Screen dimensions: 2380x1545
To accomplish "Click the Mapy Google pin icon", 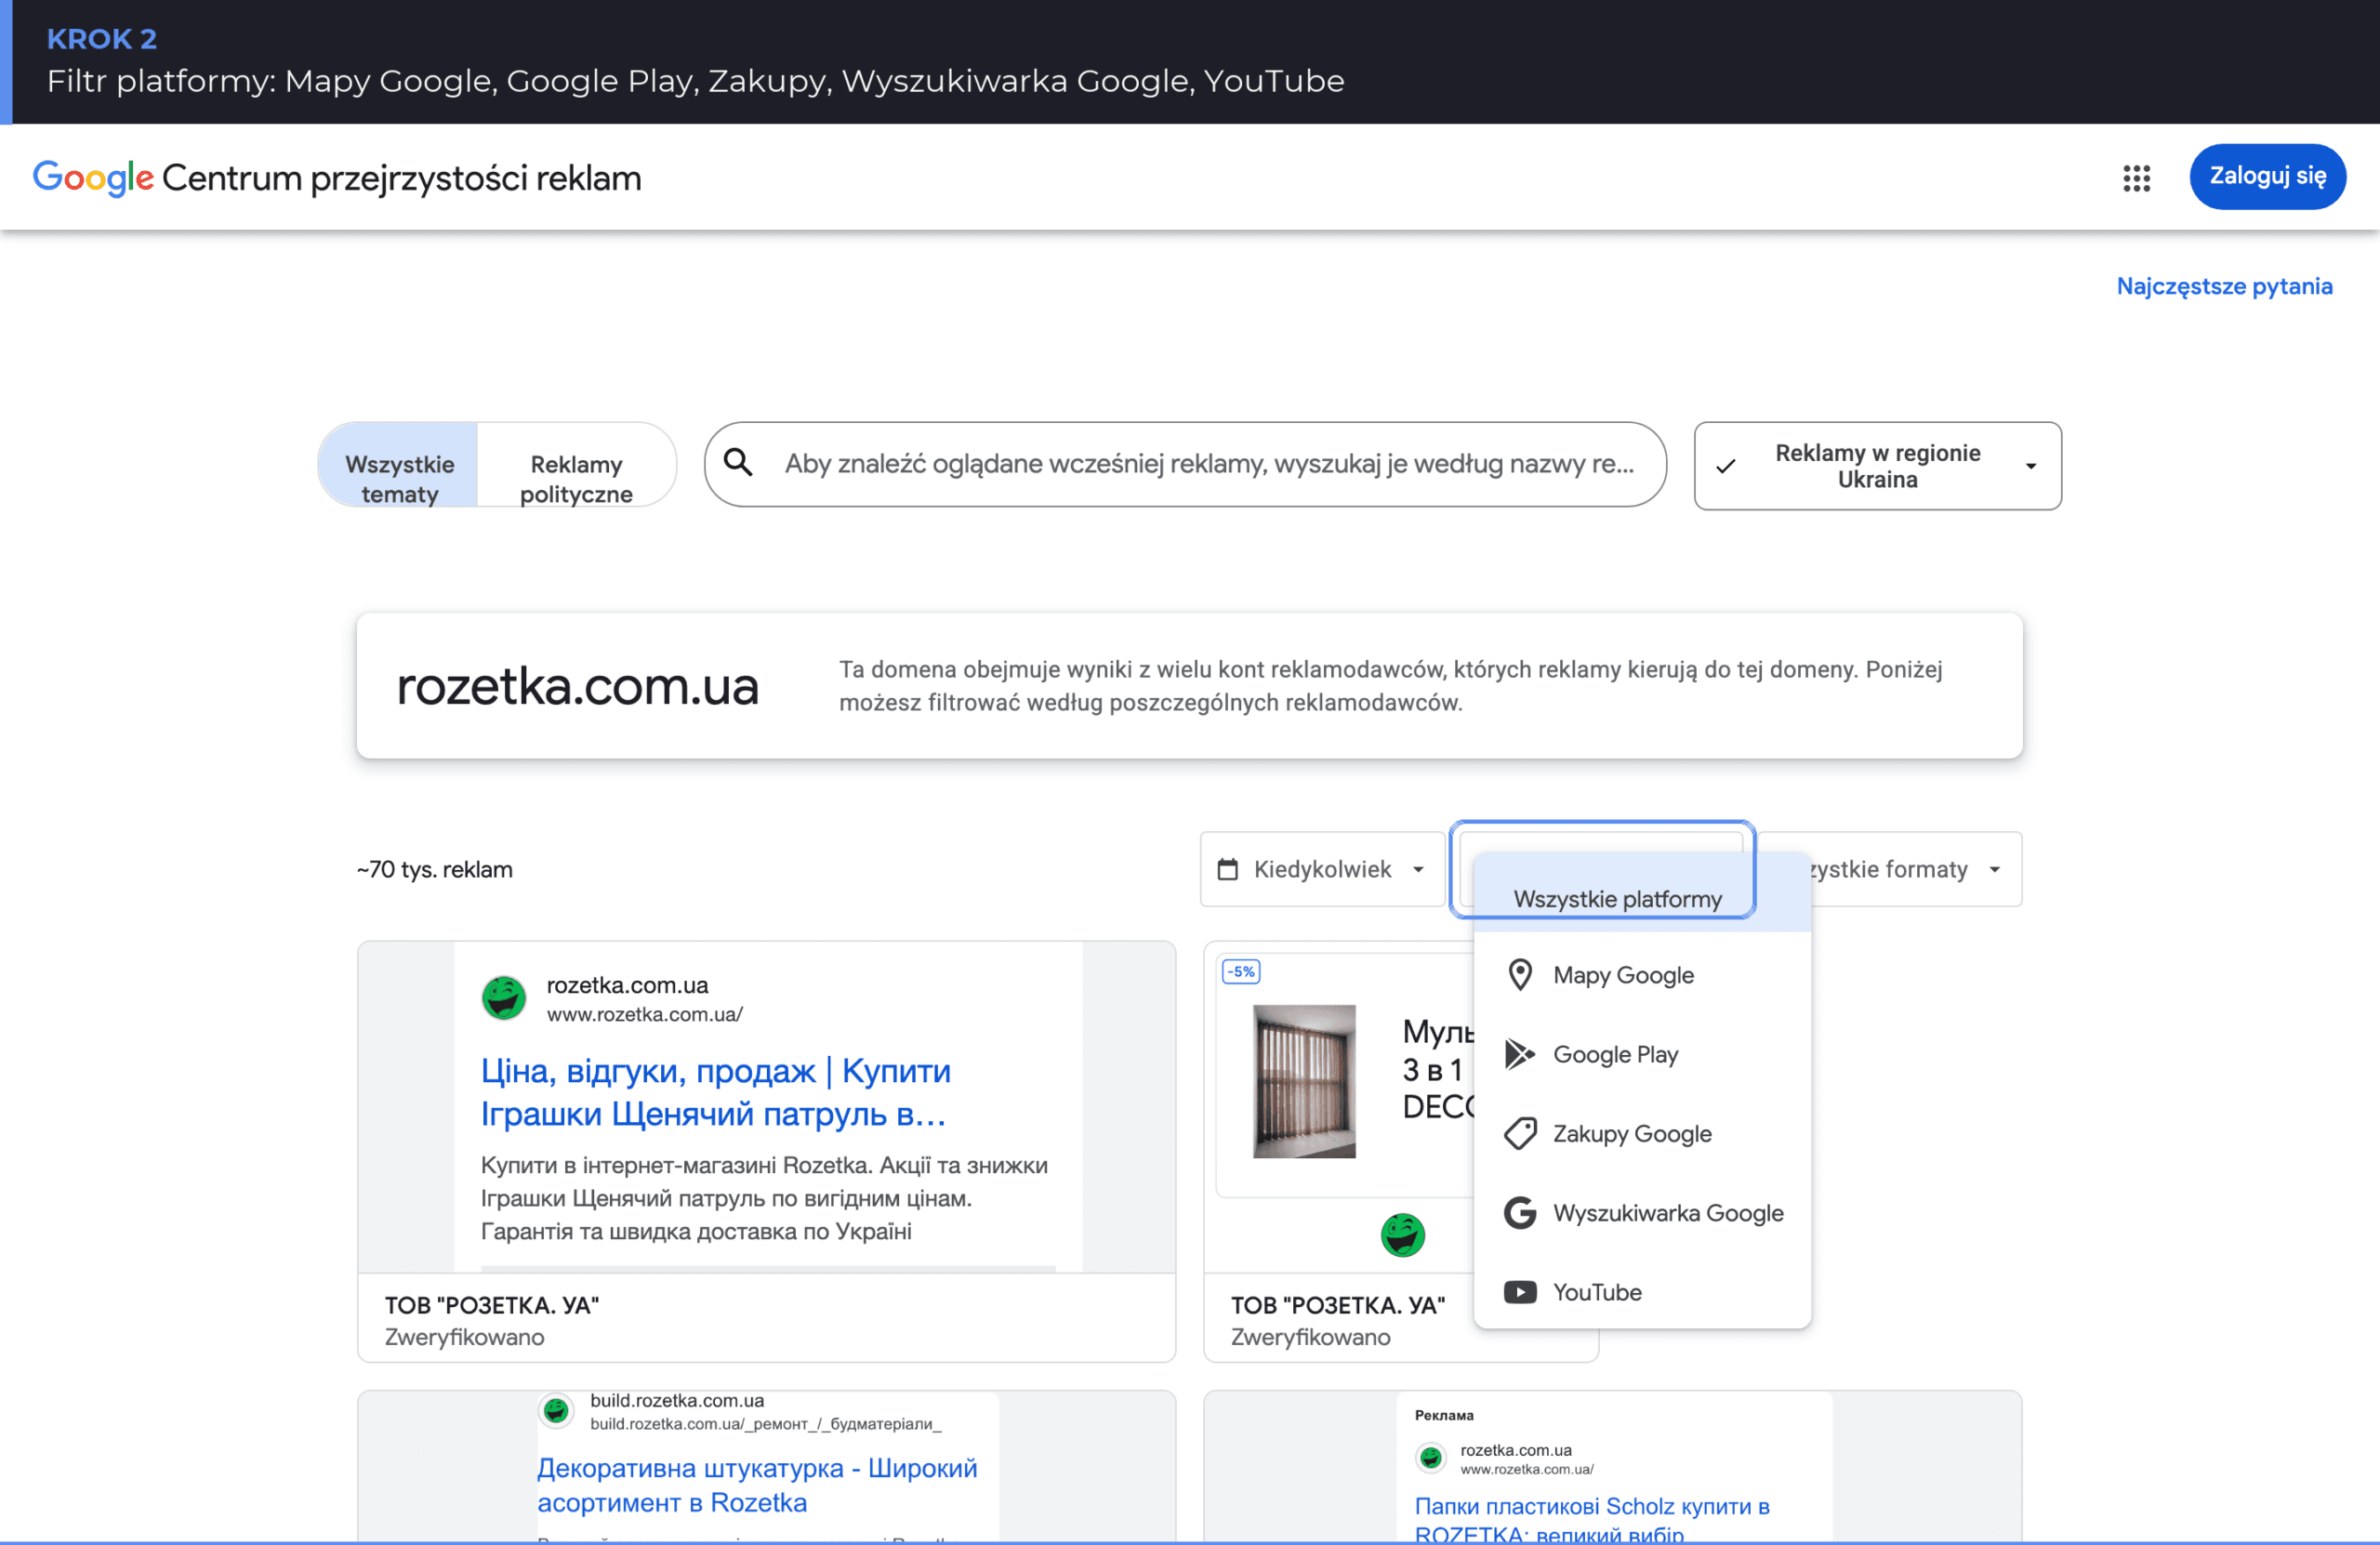I will tap(1520, 975).
